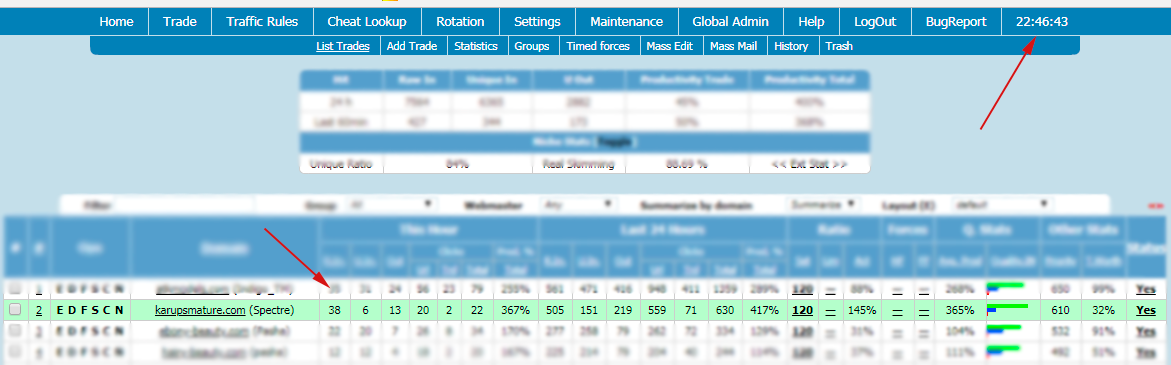Open Timed forces subtab
Screen dimensions: 1171x365
point(598,46)
